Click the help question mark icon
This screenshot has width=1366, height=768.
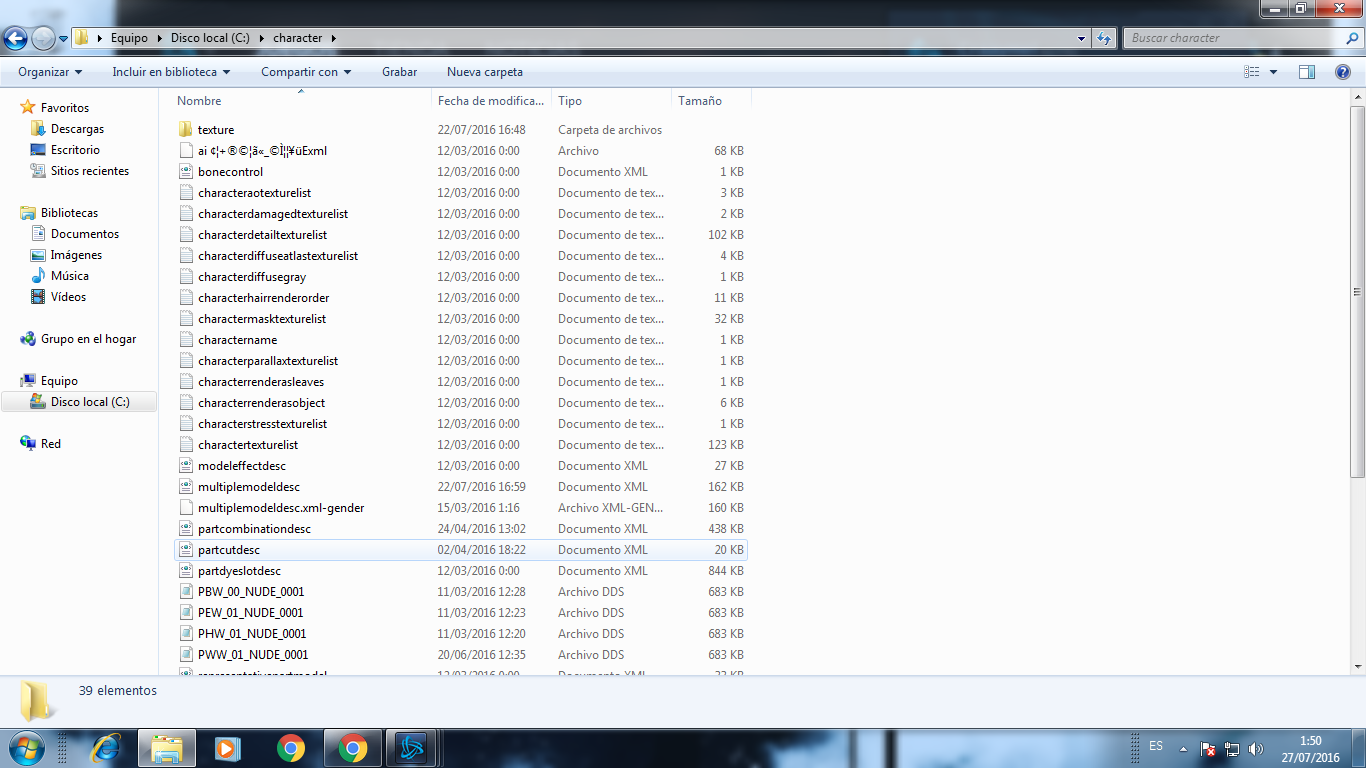coord(1343,72)
